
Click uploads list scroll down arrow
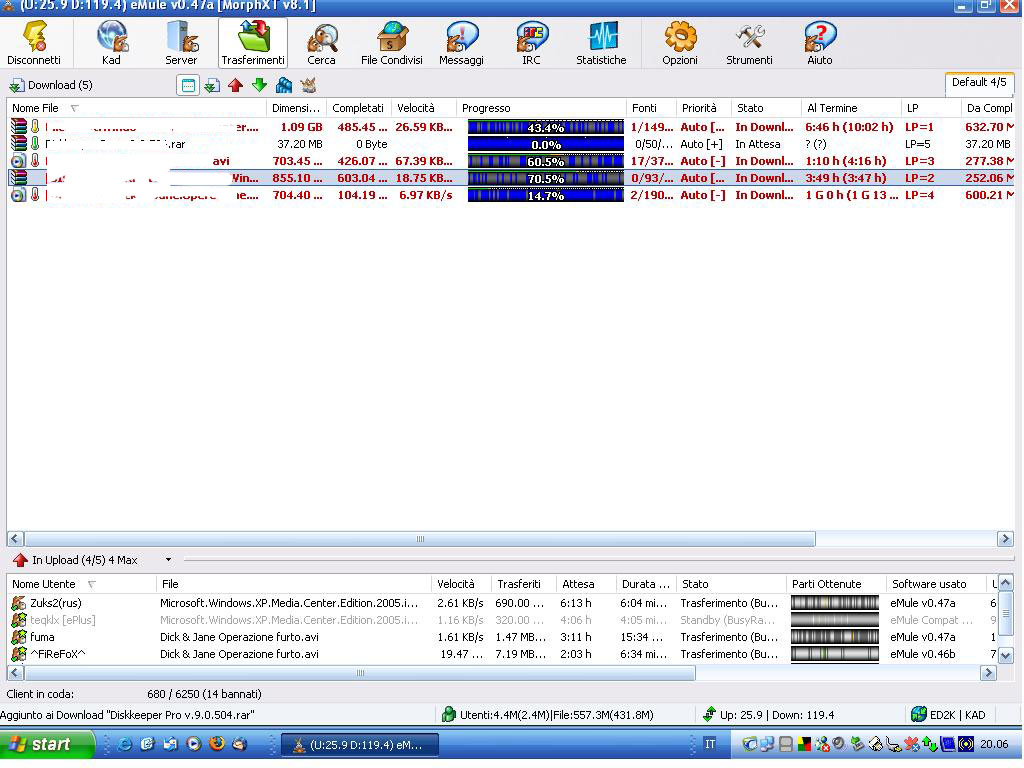(x=1006, y=655)
